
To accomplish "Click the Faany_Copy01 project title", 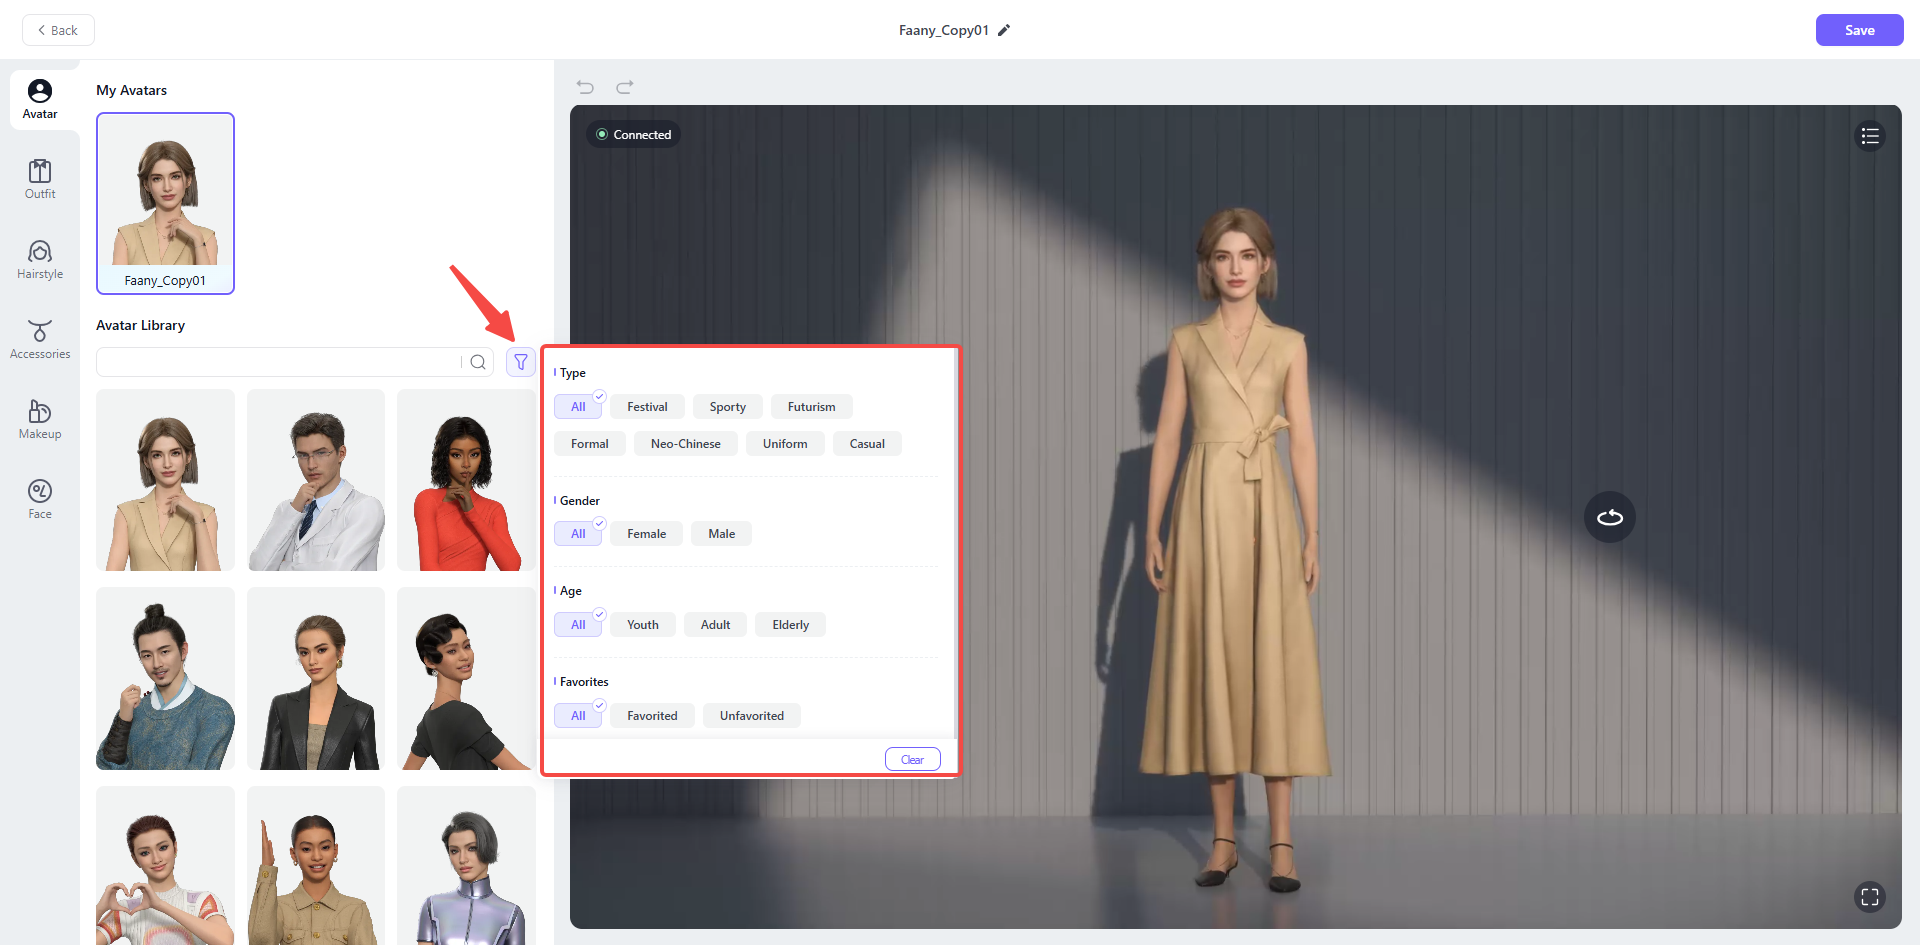I will pos(943,30).
